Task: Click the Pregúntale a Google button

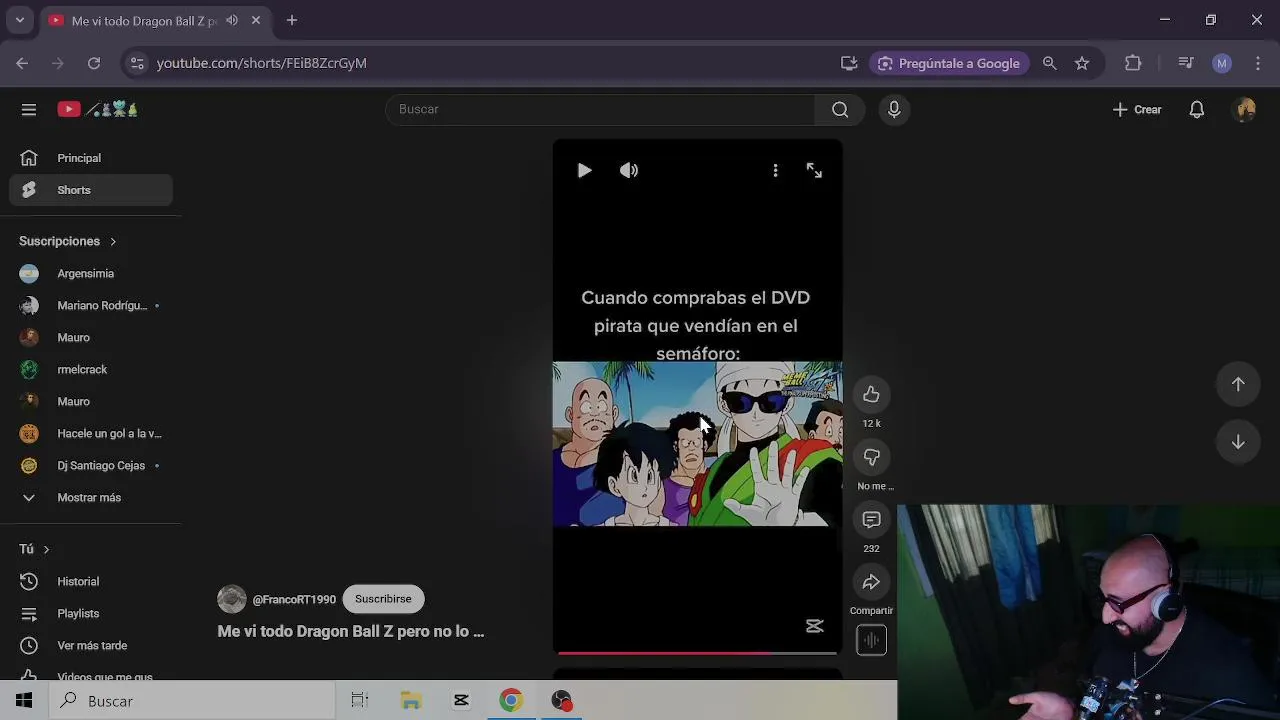Action: (949, 63)
